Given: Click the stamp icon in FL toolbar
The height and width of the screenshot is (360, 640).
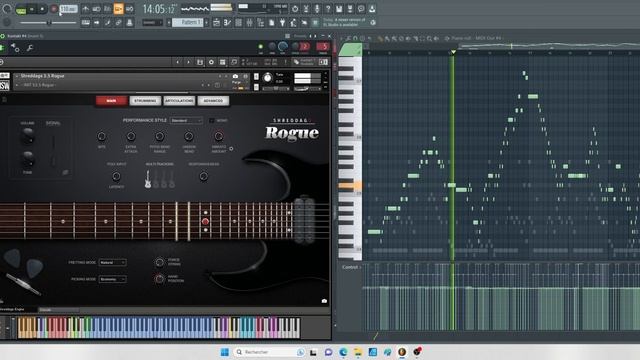Looking at the screenshot, I should click(129, 22).
